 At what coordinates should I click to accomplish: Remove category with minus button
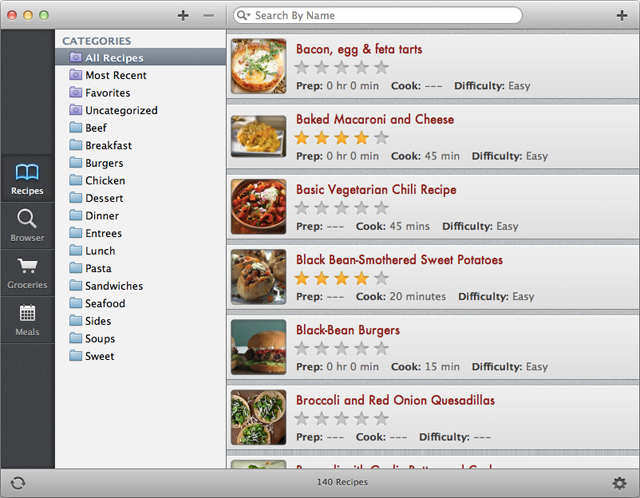[209, 16]
